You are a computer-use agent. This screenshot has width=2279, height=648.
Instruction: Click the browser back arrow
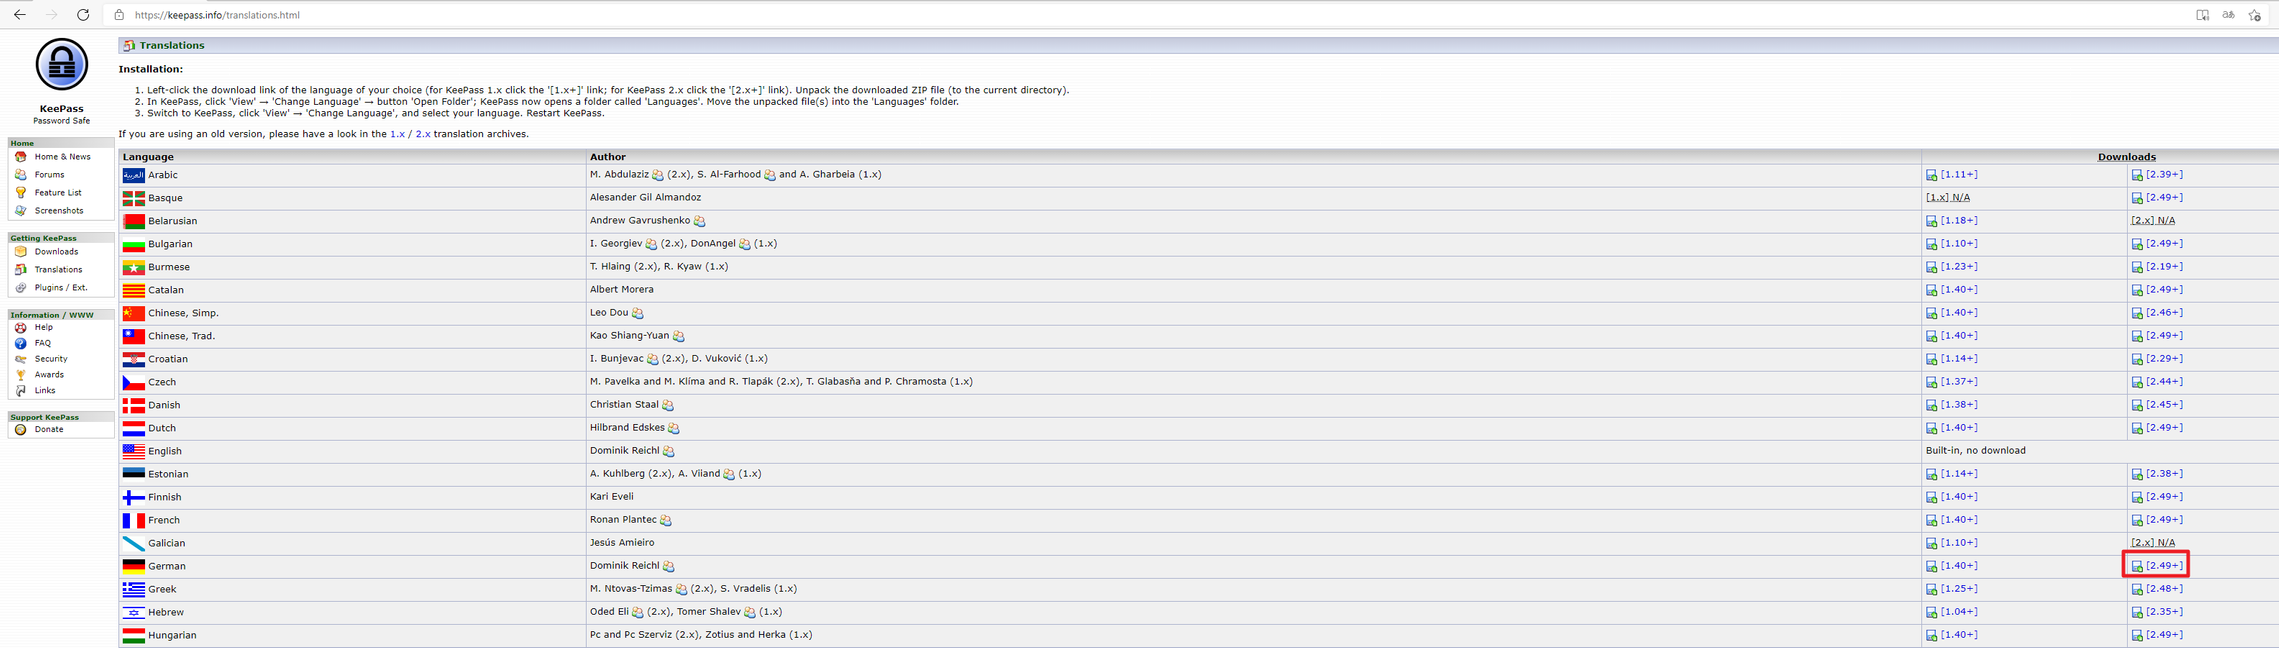point(20,15)
